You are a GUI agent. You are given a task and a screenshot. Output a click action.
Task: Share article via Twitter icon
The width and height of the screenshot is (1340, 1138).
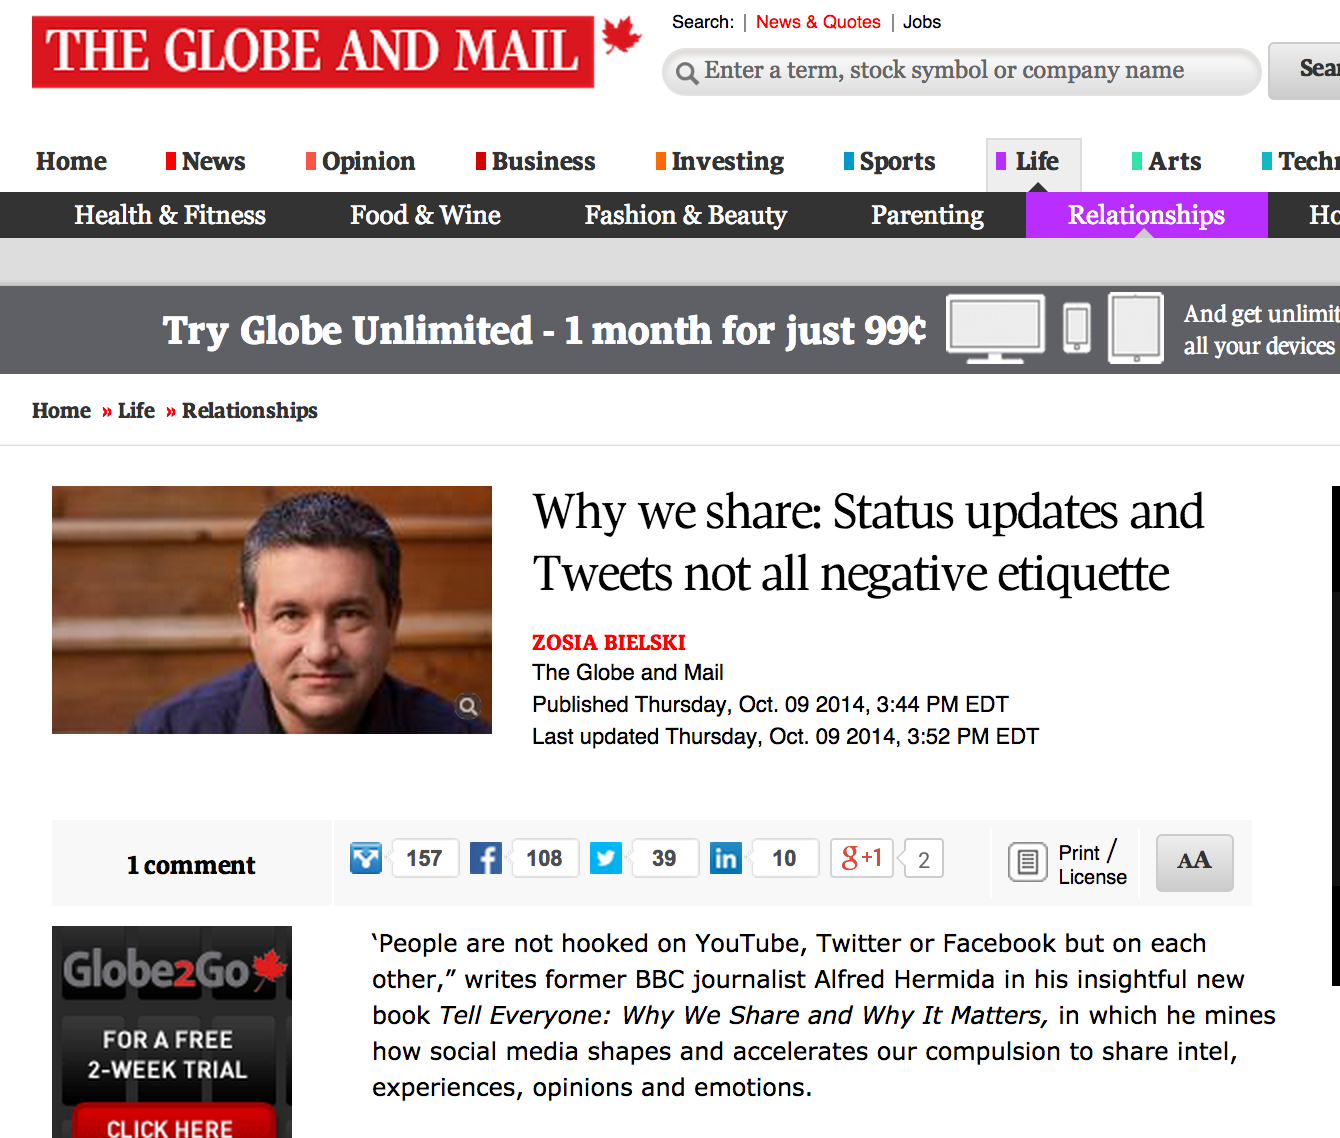[x=606, y=858]
